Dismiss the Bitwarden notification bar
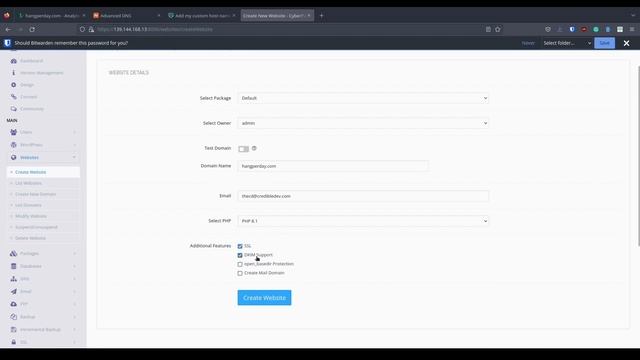Viewport: 640px width, 360px height. (x=626, y=43)
